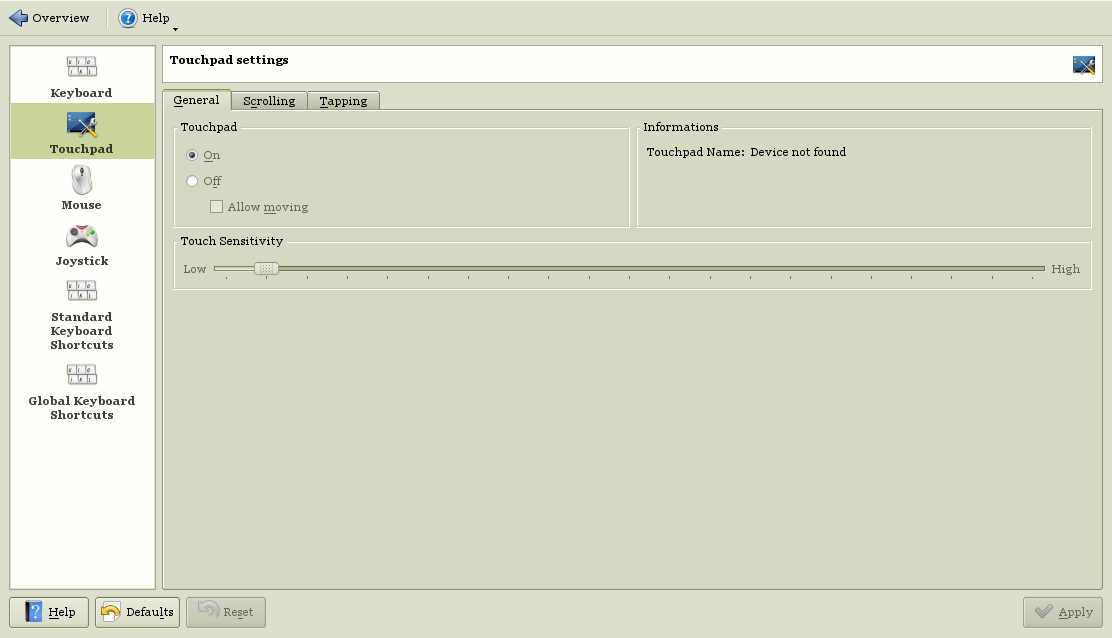Select the touchpad Off radio button
This screenshot has width=1112, height=638.
coord(192,182)
